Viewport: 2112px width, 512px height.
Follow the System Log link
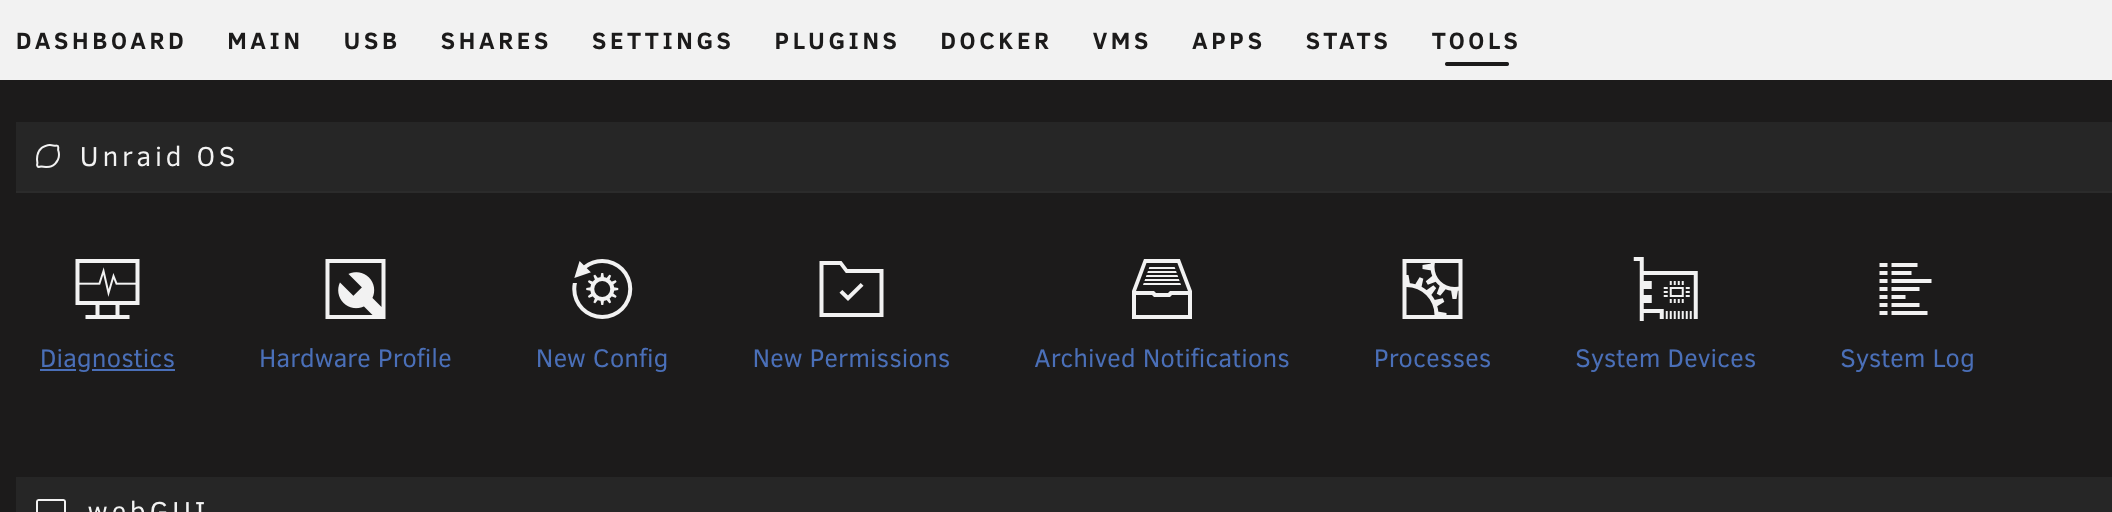(x=1907, y=358)
